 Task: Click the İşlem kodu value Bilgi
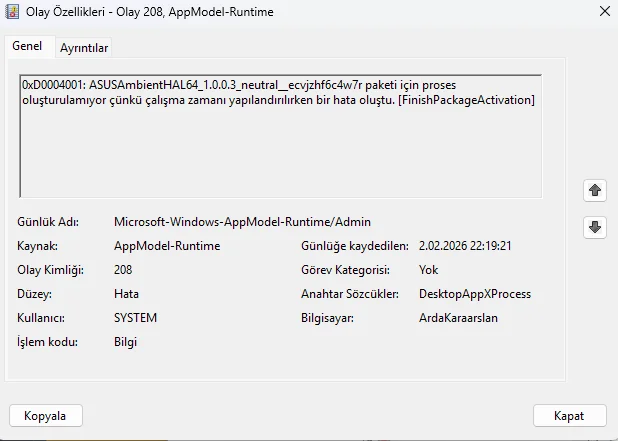click(x=125, y=342)
